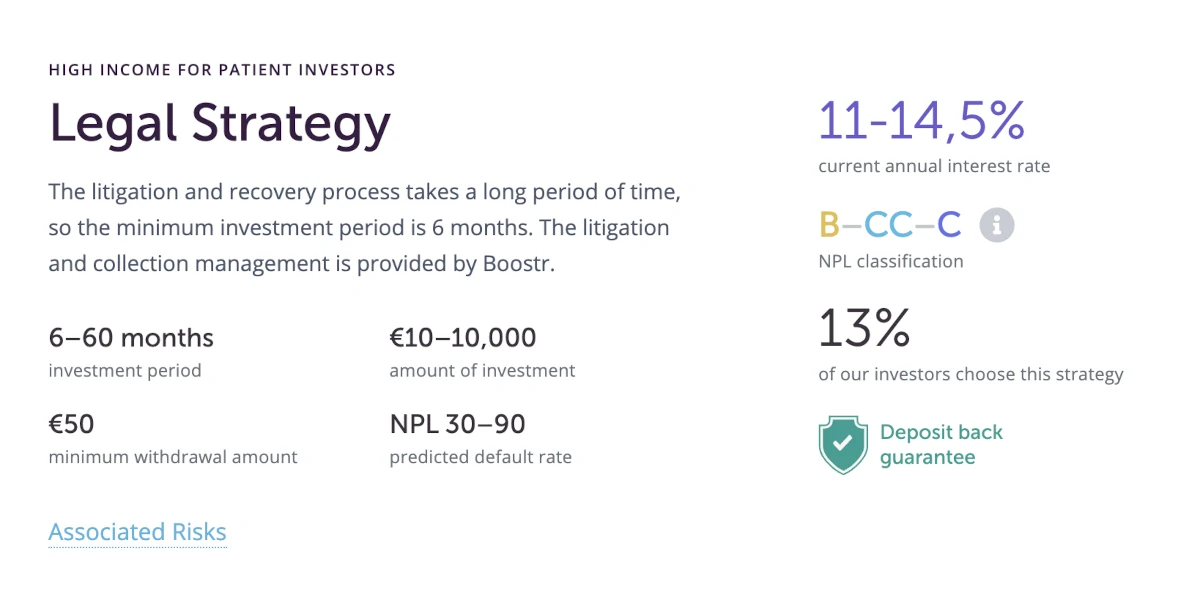Click the Legal Strategy heading
This screenshot has height=601, width=1200.
tap(220, 123)
